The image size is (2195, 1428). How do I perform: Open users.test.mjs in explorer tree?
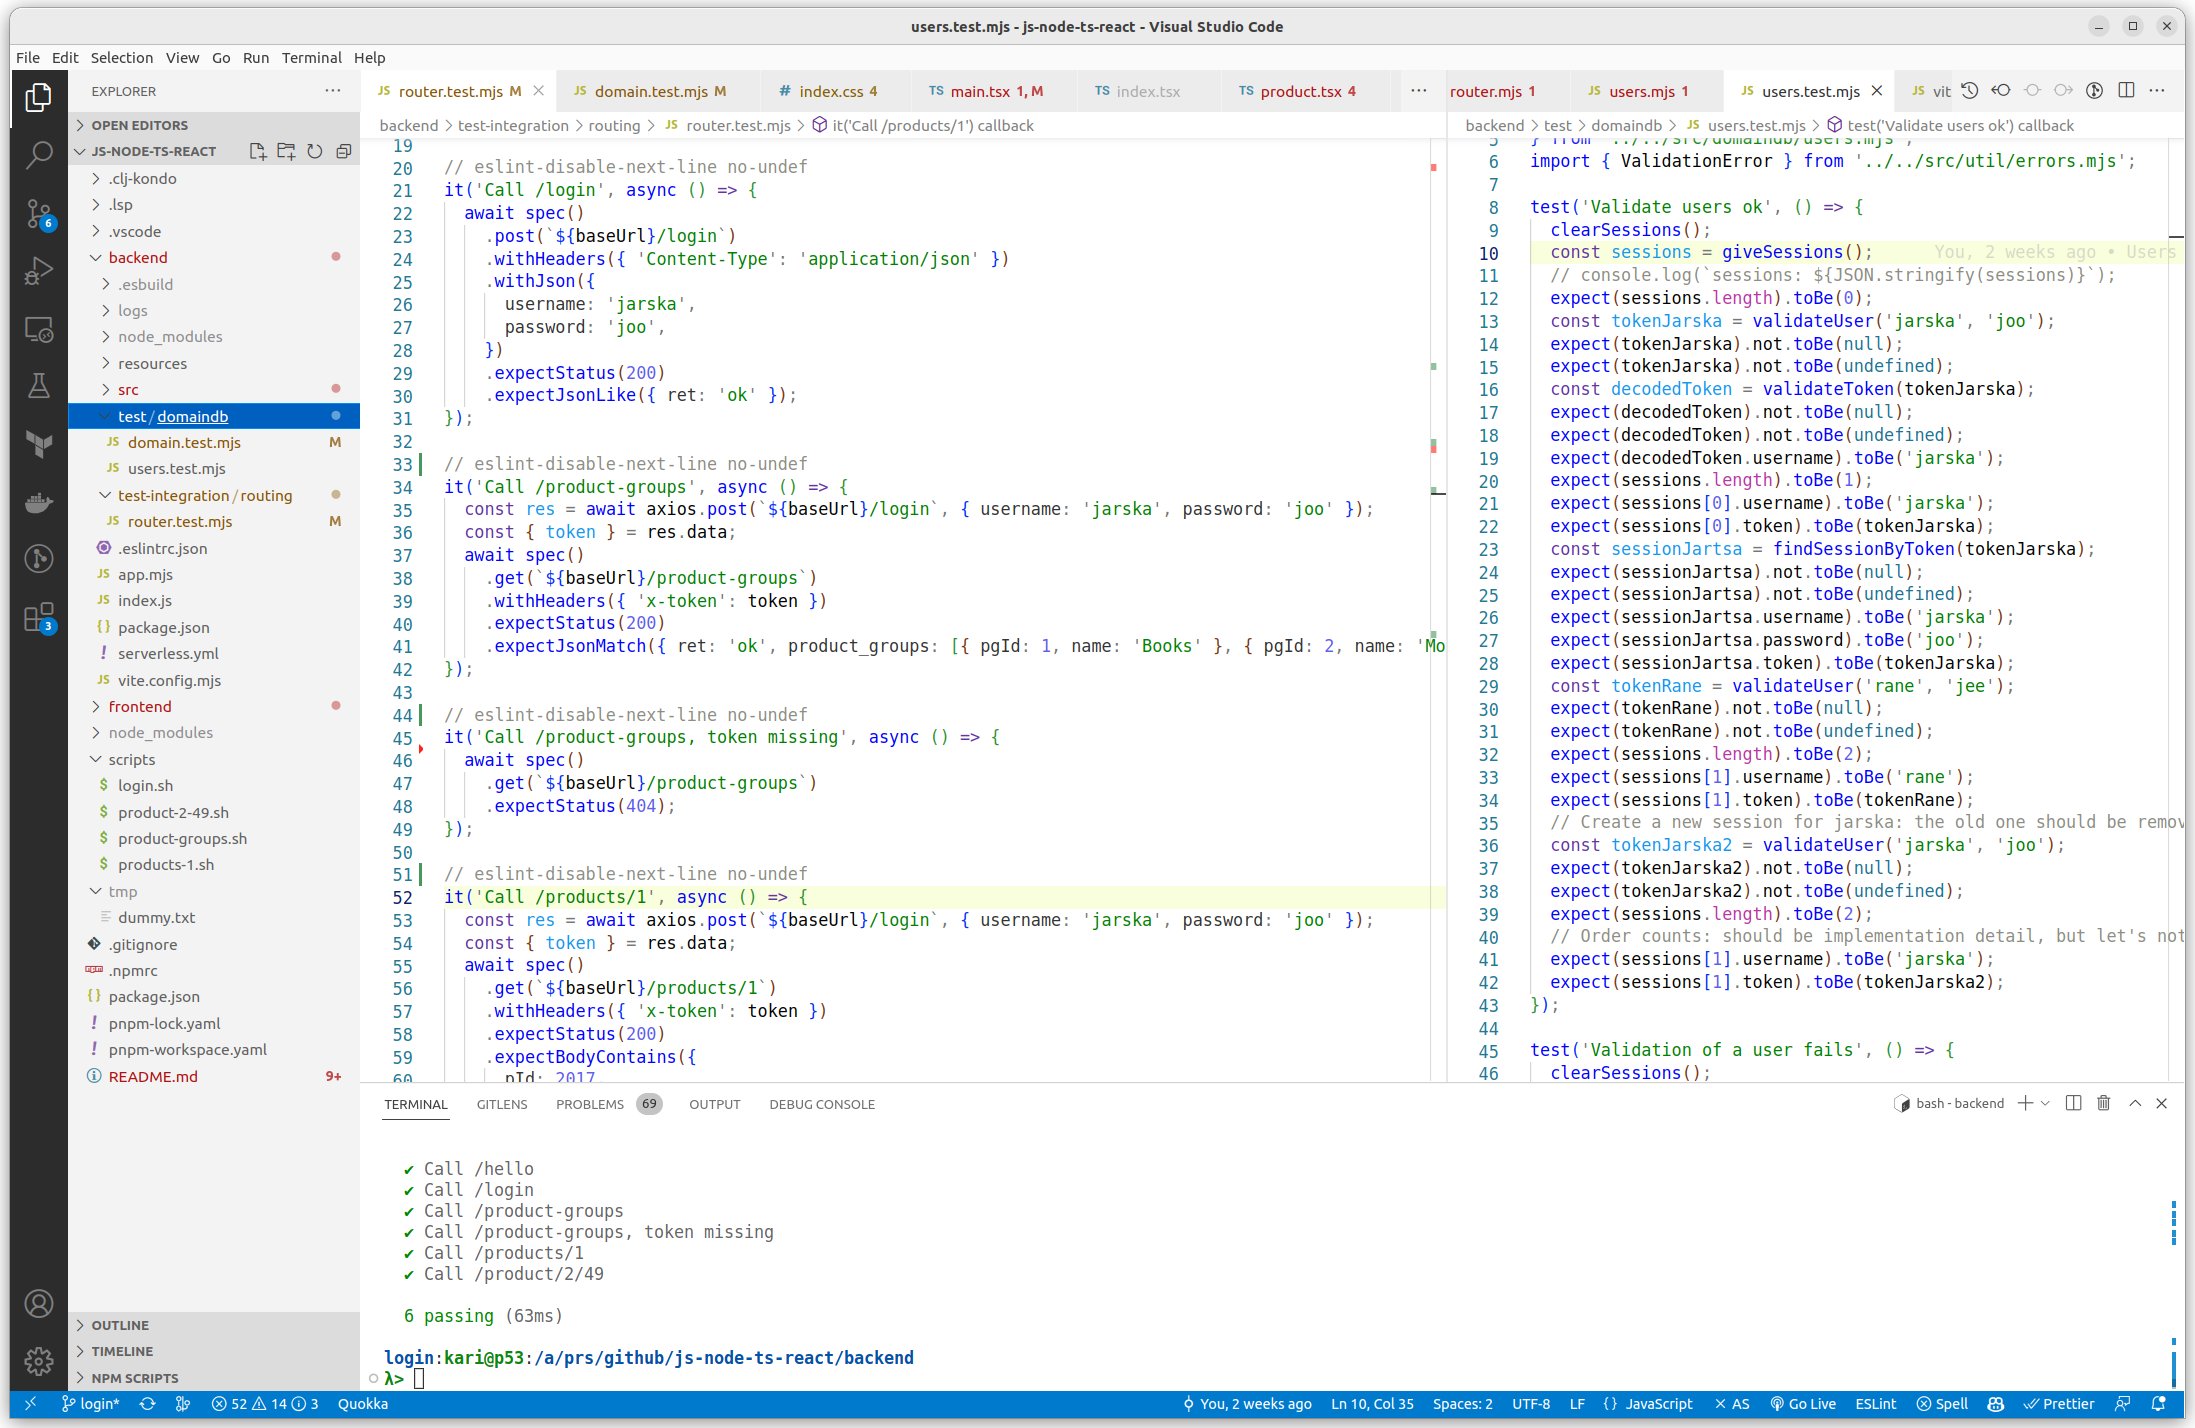pyautogui.click(x=214, y=469)
